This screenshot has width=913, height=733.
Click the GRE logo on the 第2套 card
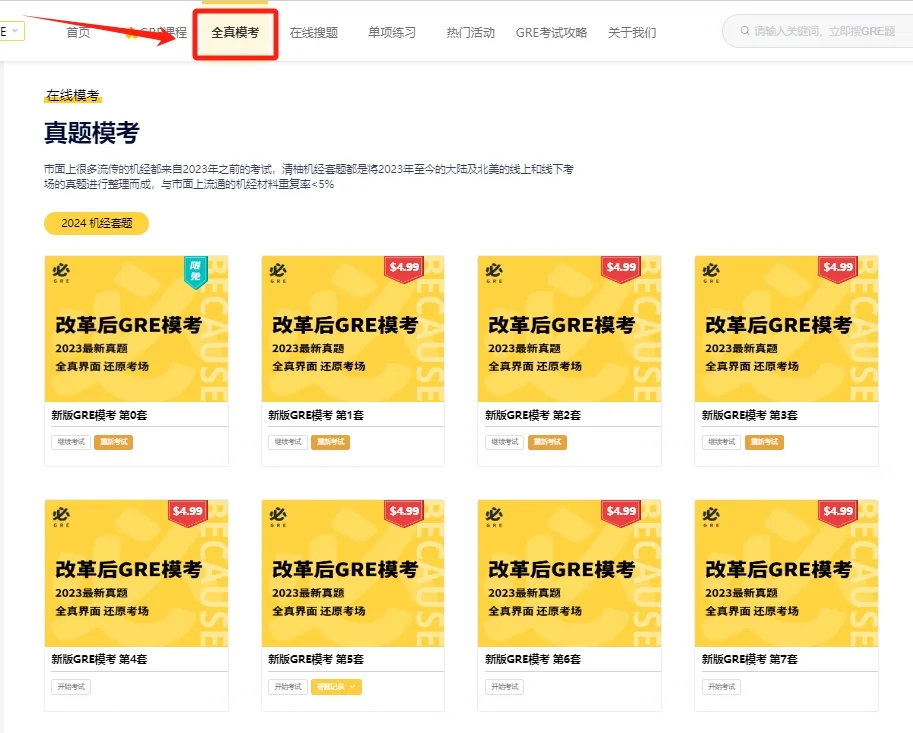click(x=494, y=272)
